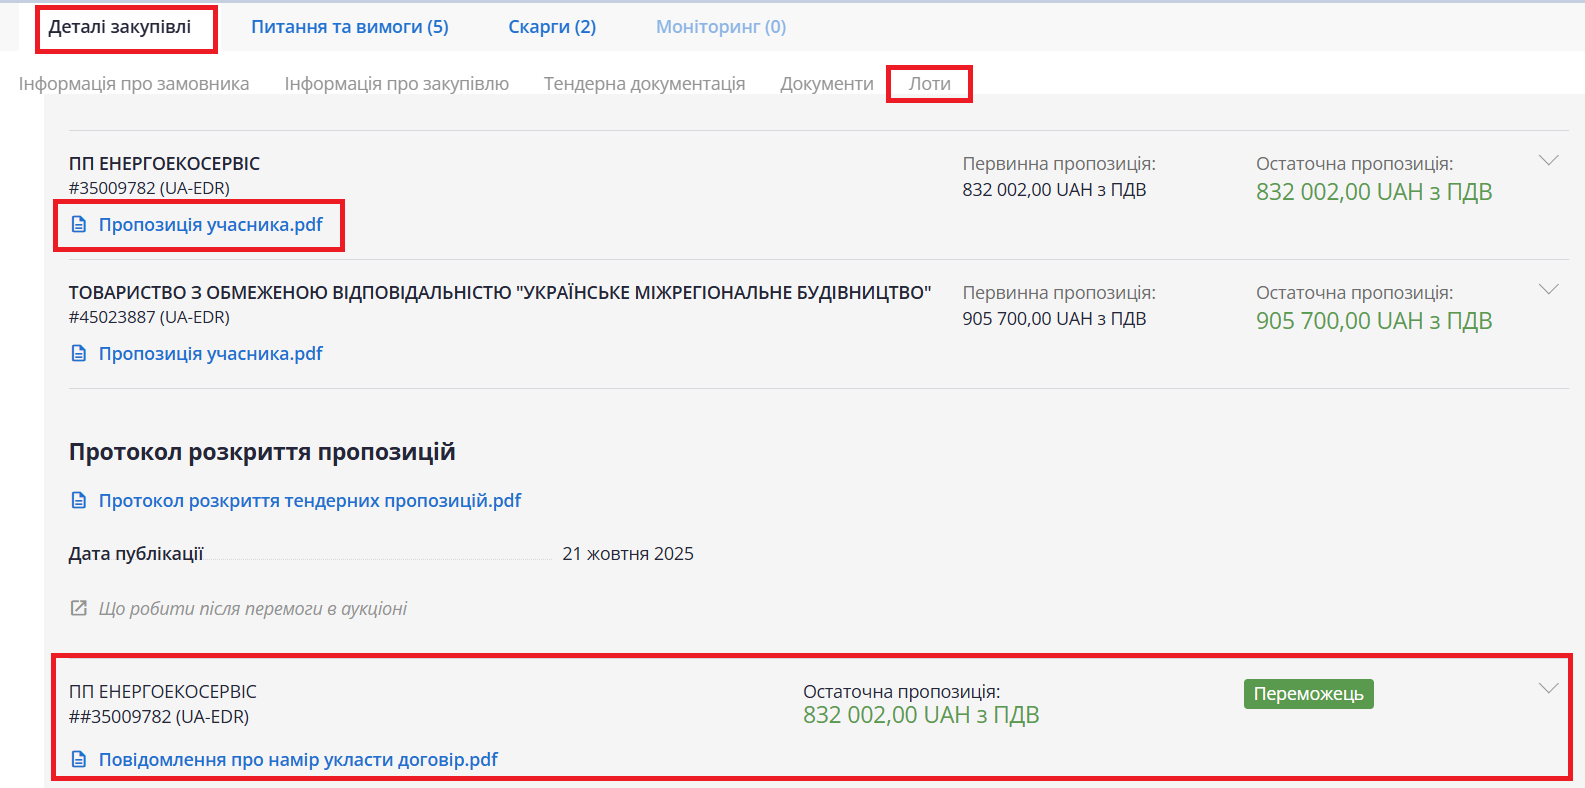Select the 'Лоти' section link

point(929,84)
